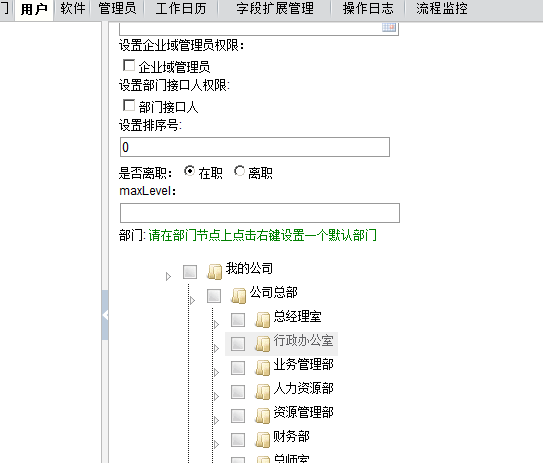Switch to the 操作日志 tab

pyautogui.click(x=368, y=9)
